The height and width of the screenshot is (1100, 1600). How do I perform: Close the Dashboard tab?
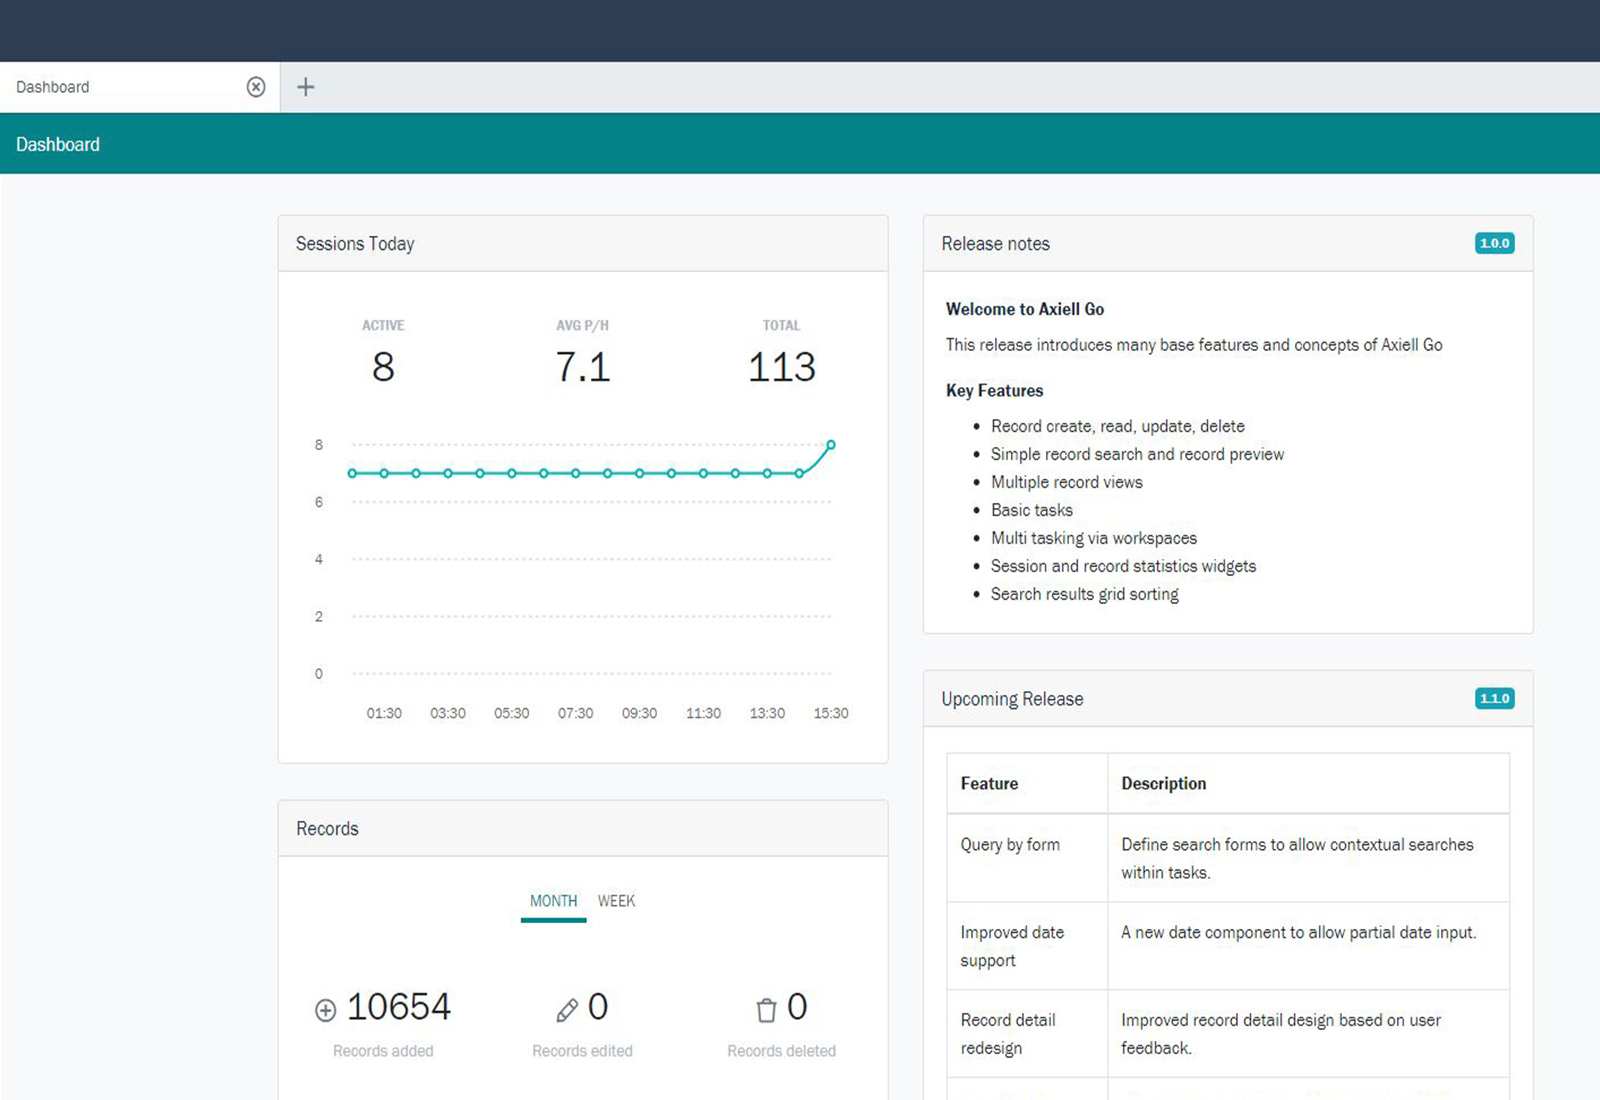(x=256, y=87)
